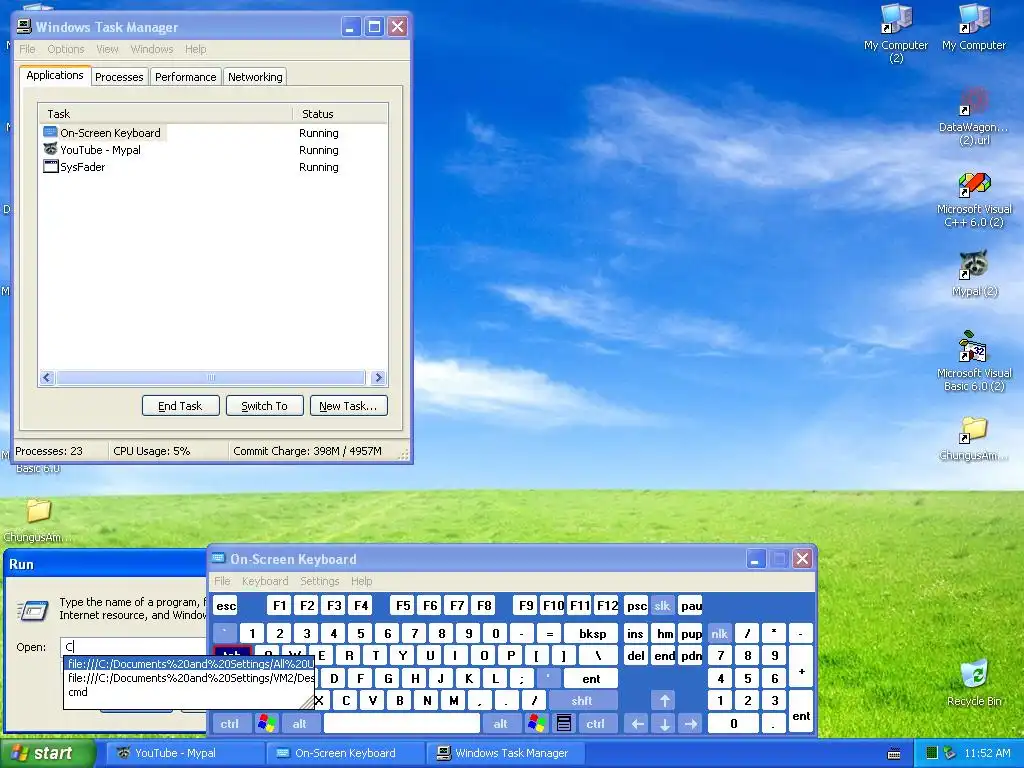
Task: Open On-Screen Keyboard's Keyboard menu
Action: pos(264,581)
